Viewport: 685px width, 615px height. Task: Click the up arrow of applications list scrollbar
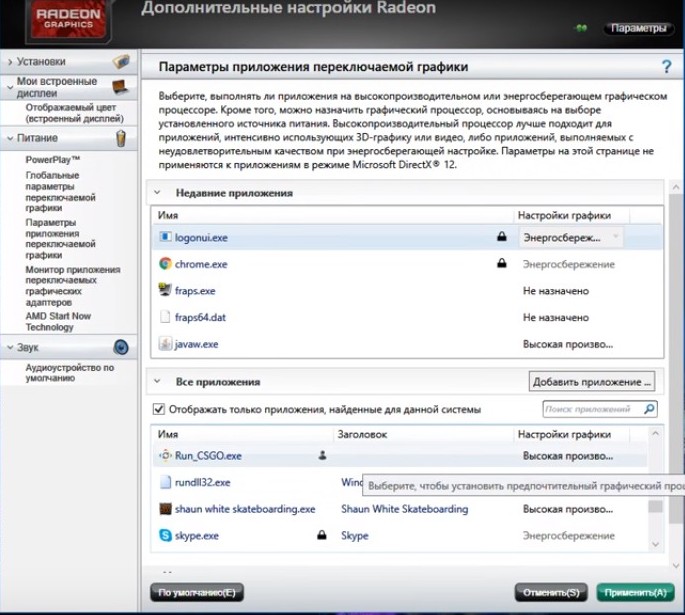[x=655, y=433]
